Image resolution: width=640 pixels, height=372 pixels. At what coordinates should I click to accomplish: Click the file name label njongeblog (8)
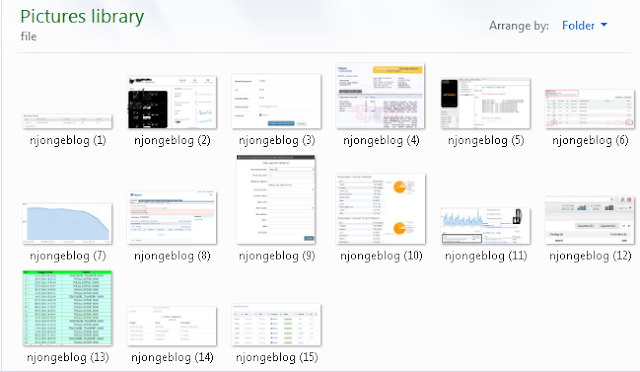(x=172, y=256)
